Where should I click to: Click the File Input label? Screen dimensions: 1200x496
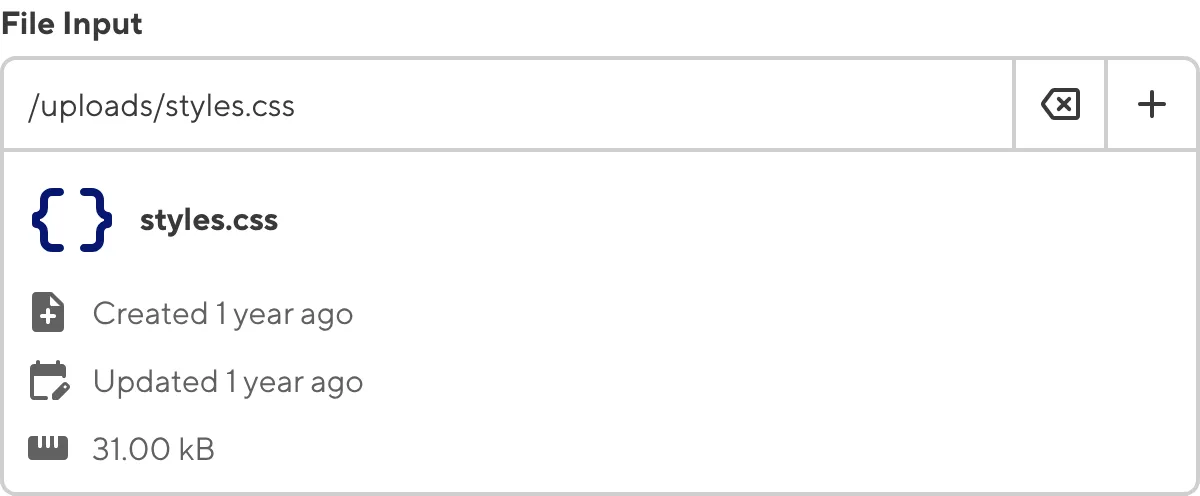72,24
